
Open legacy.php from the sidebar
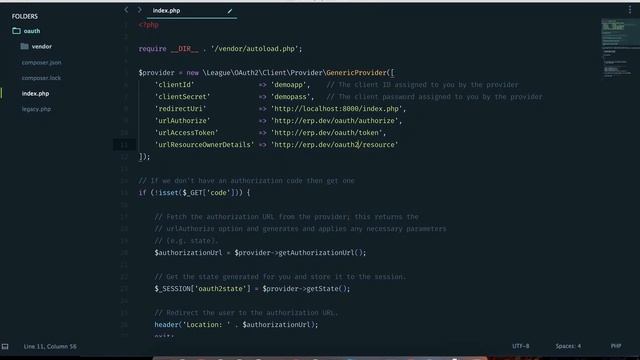36,109
